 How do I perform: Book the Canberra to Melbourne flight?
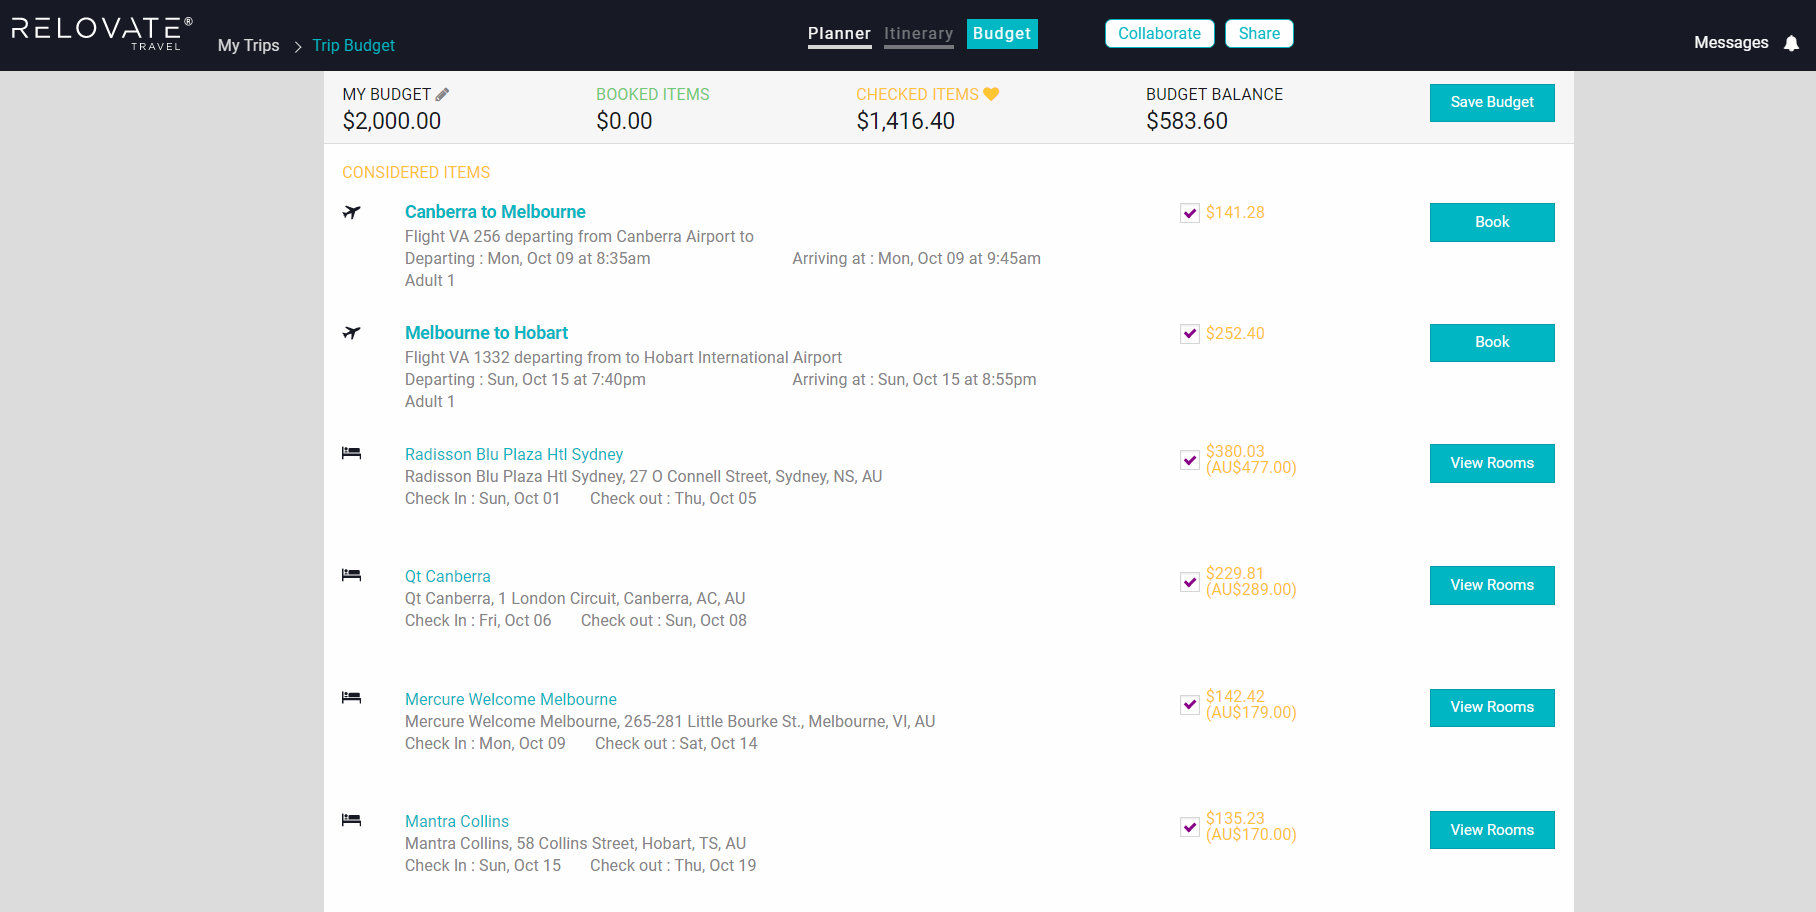click(x=1492, y=222)
